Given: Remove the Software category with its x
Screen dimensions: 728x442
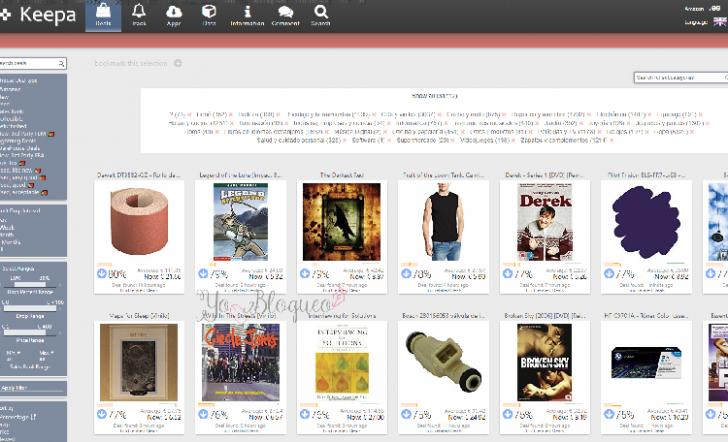Looking at the screenshot, I should 388,141.
